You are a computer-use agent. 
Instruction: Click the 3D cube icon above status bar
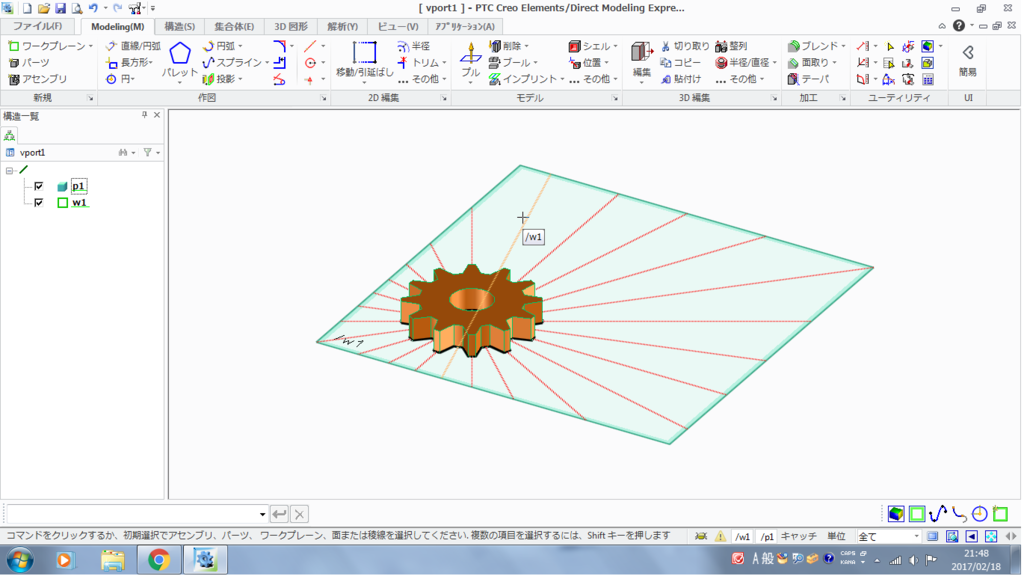[x=896, y=514]
